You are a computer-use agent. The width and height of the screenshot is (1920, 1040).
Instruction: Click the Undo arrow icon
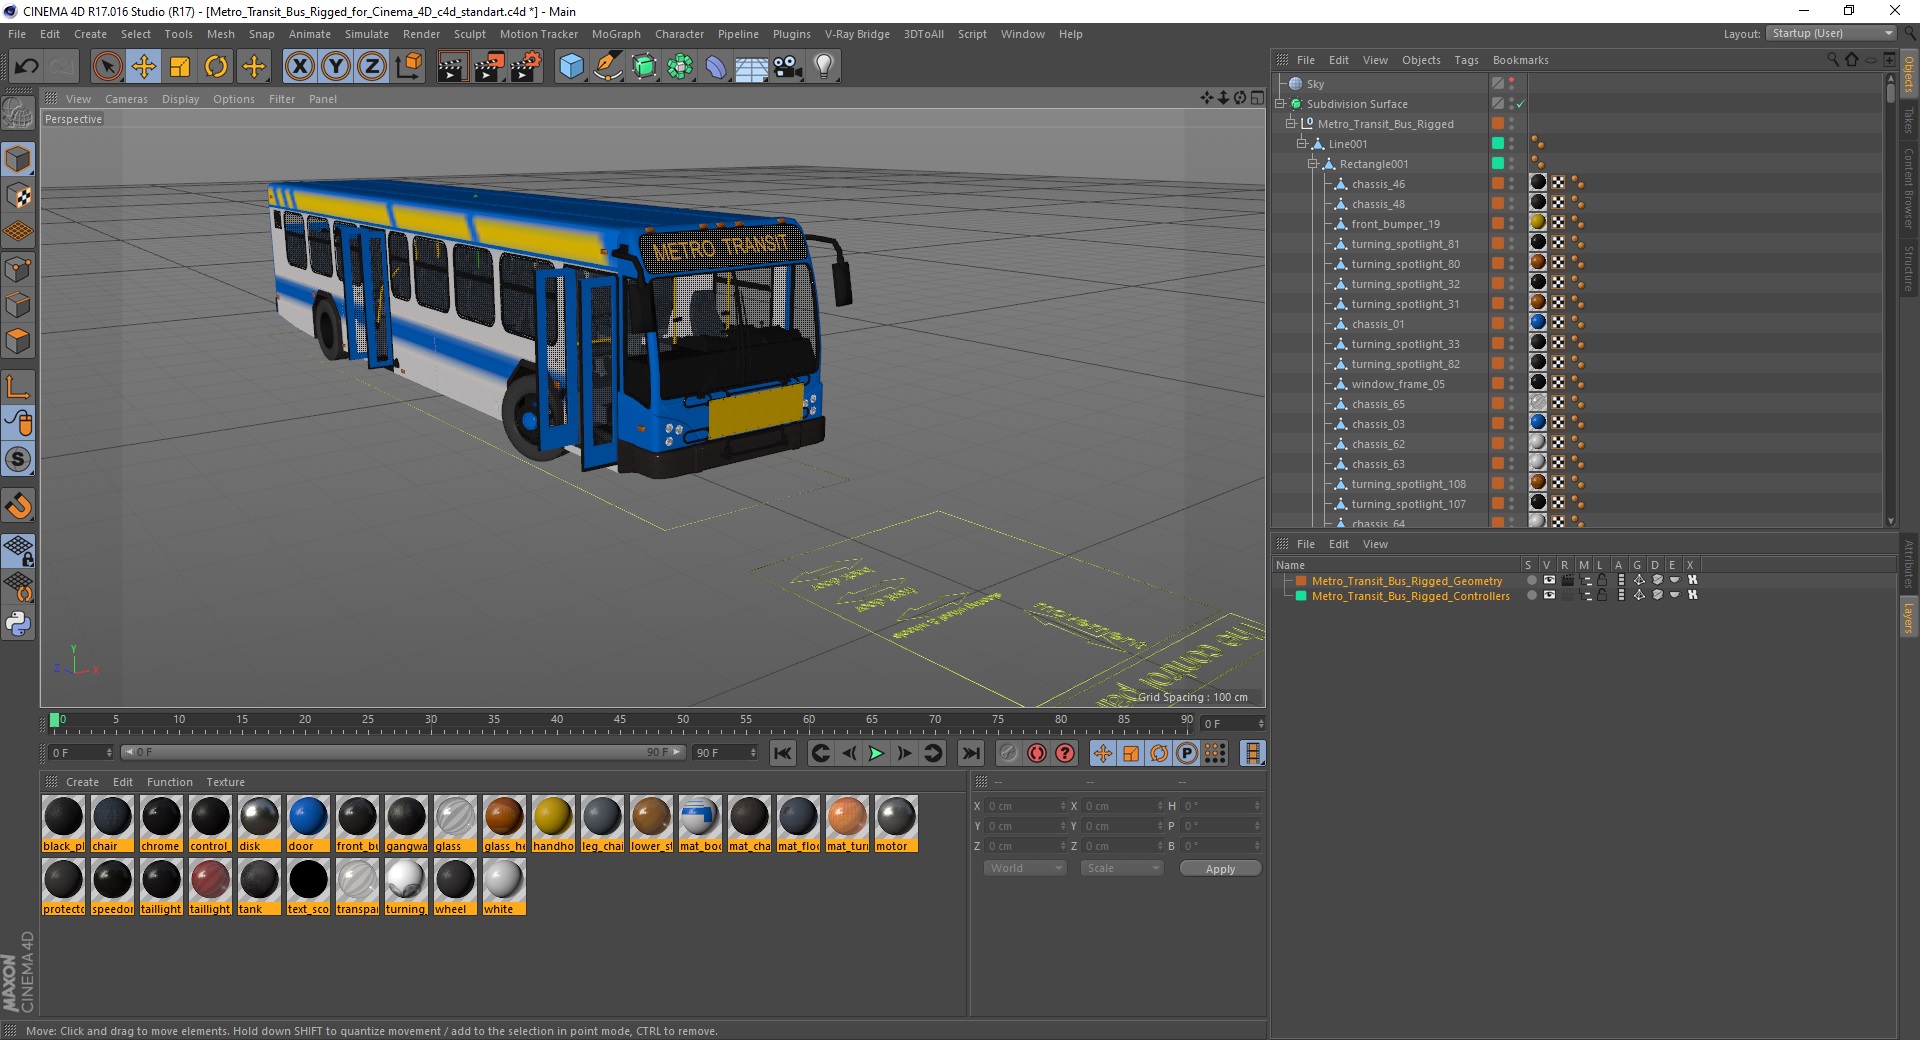point(27,67)
